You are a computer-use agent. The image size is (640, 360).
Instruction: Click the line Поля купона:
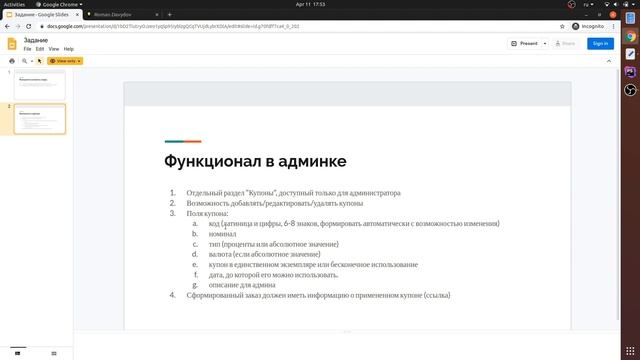207,213
